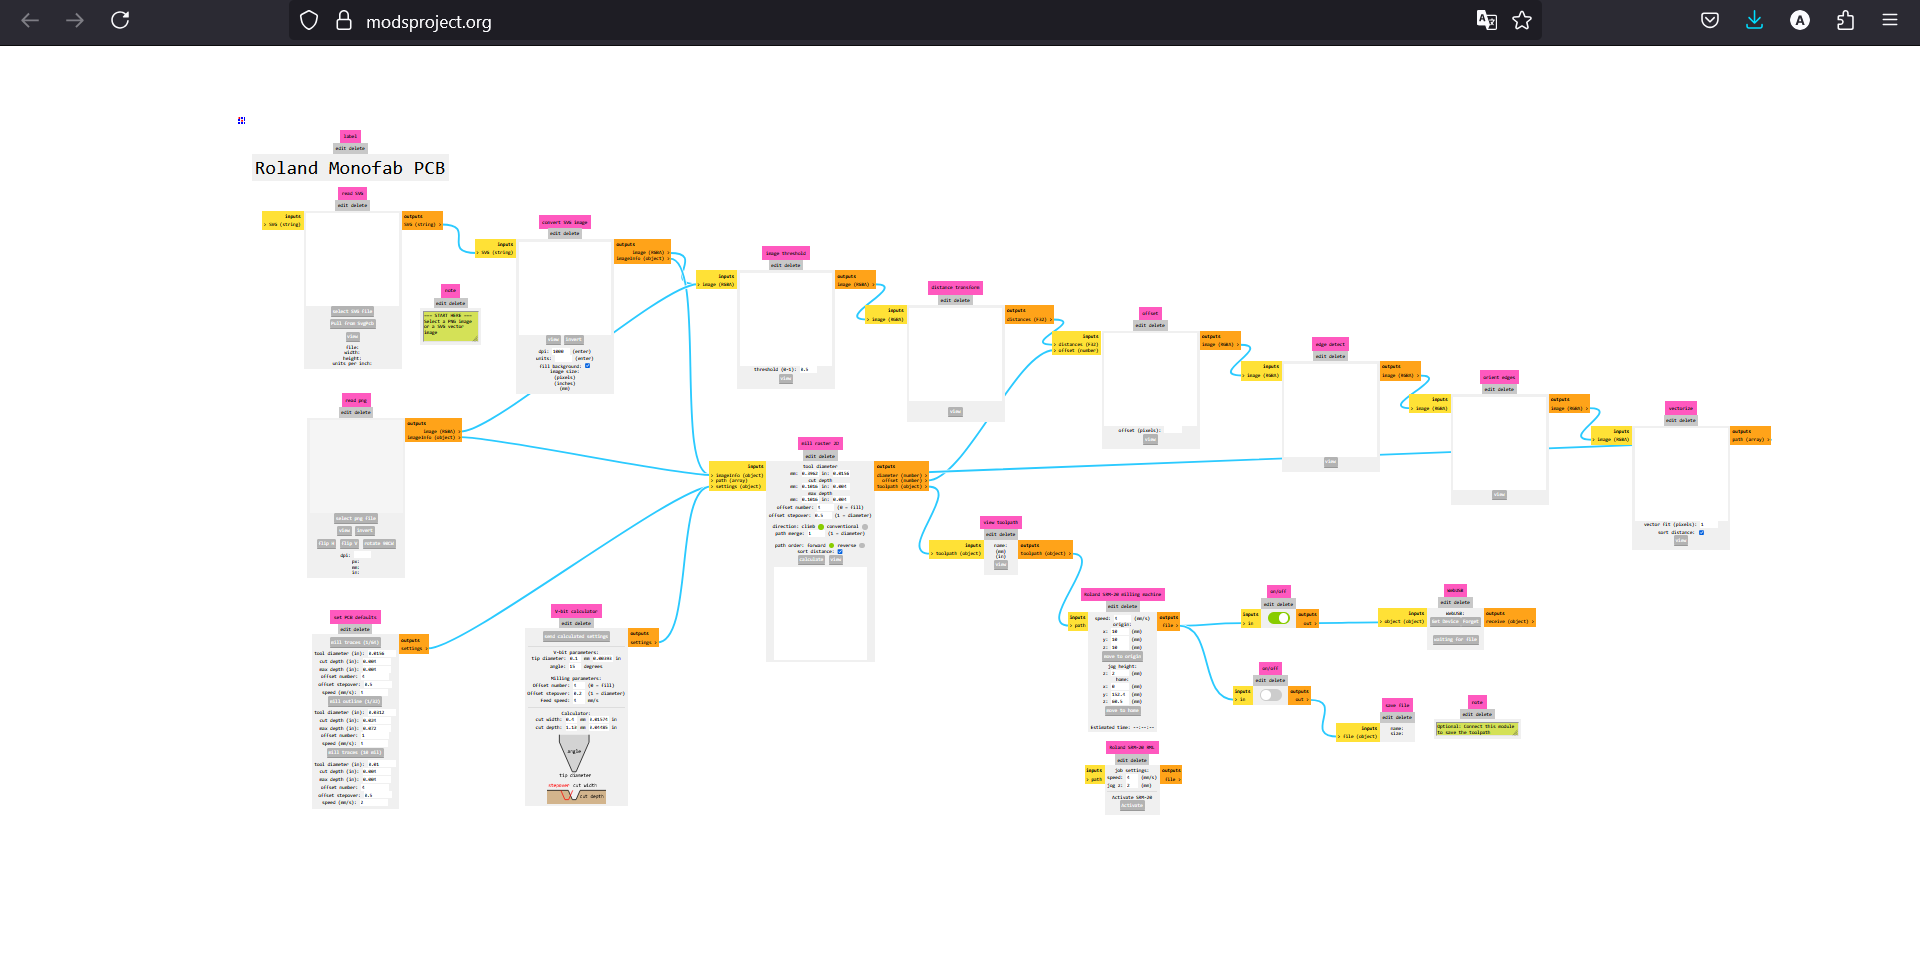Click the browser forward arrow

tap(75, 20)
